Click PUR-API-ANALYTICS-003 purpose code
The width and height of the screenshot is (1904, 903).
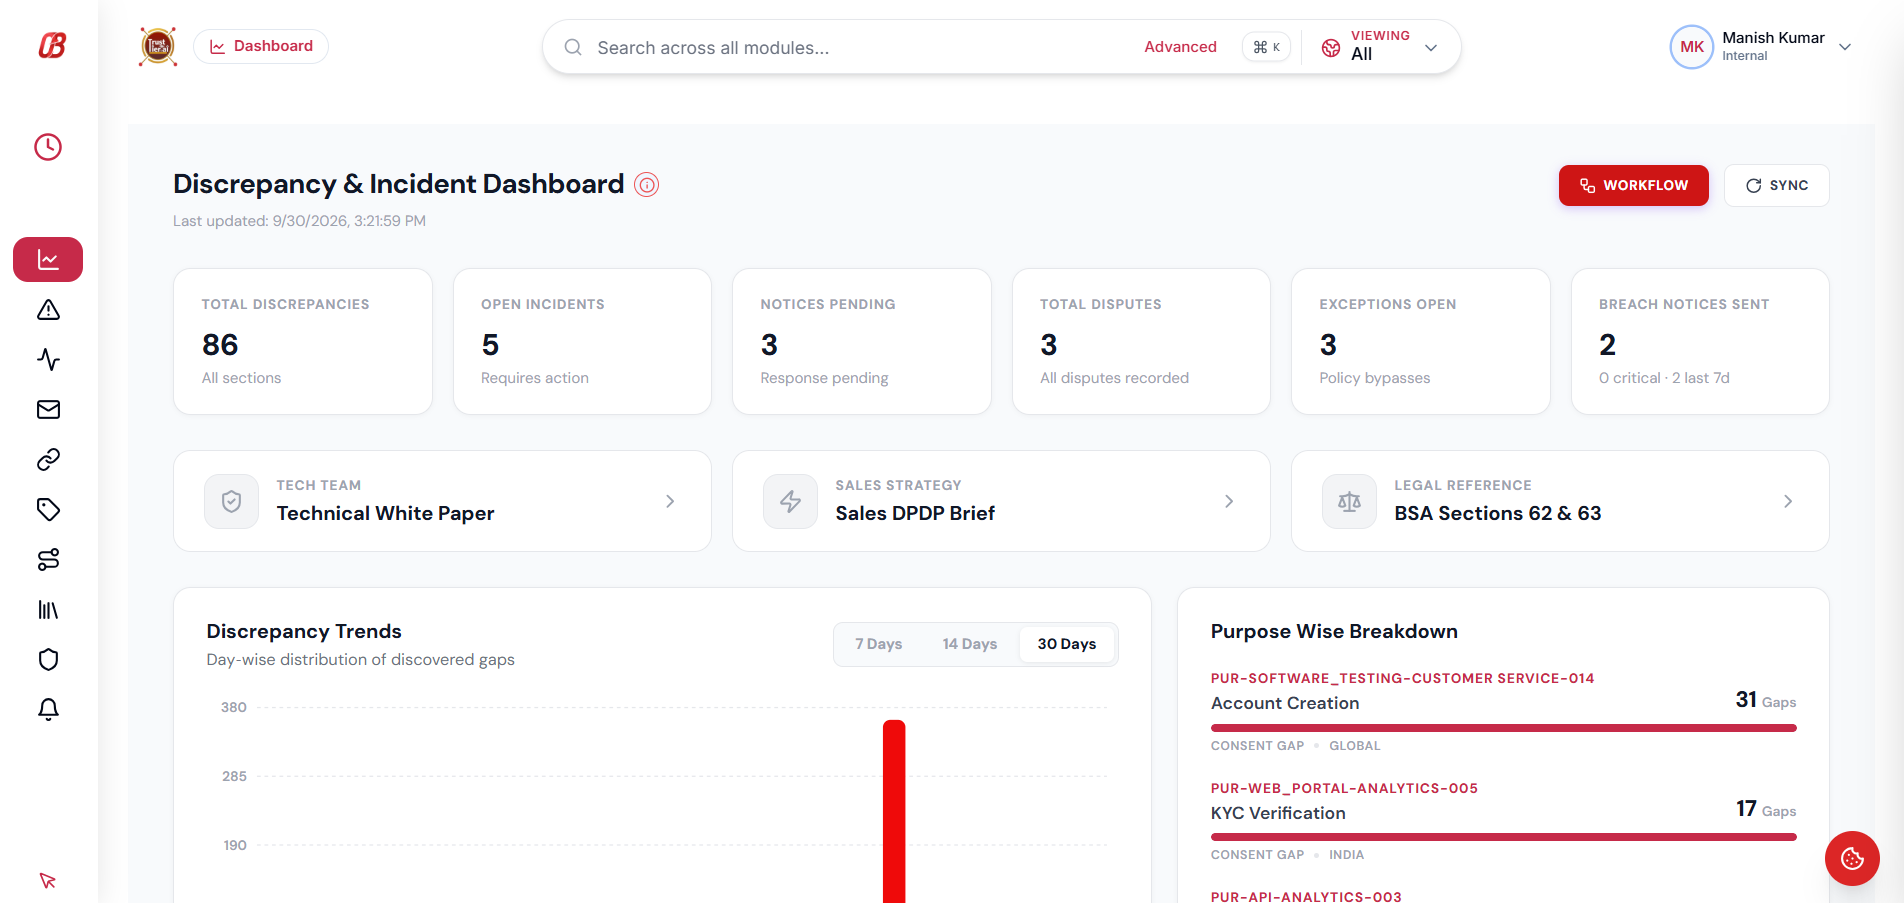click(1306, 896)
